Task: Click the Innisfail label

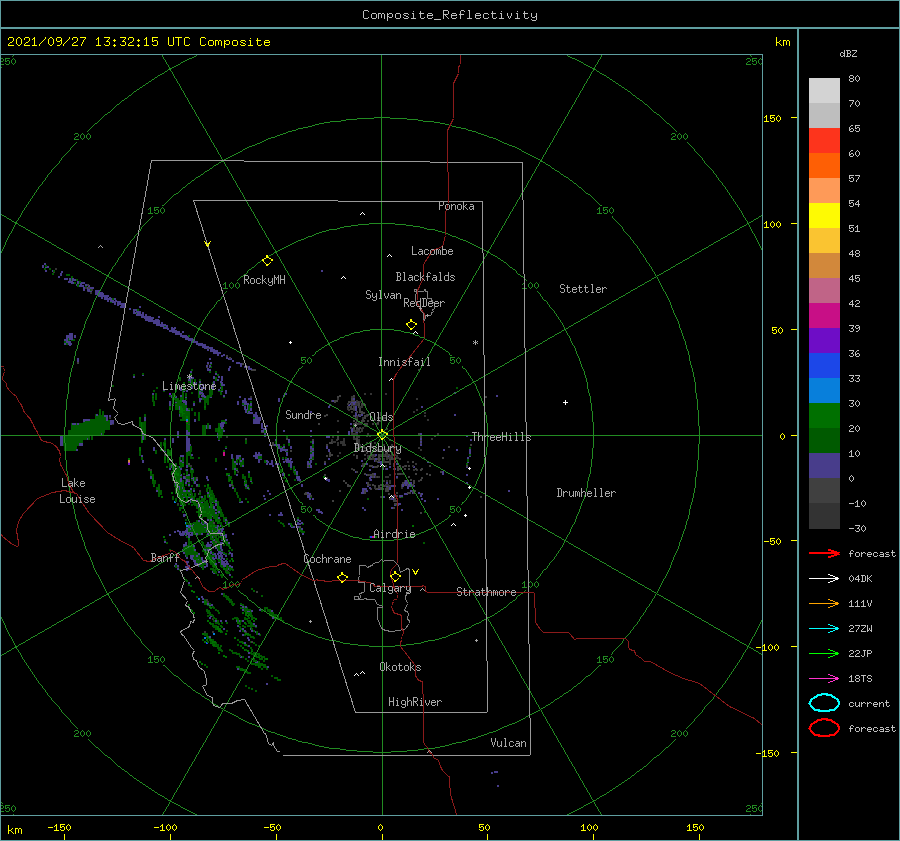Action: [x=404, y=362]
